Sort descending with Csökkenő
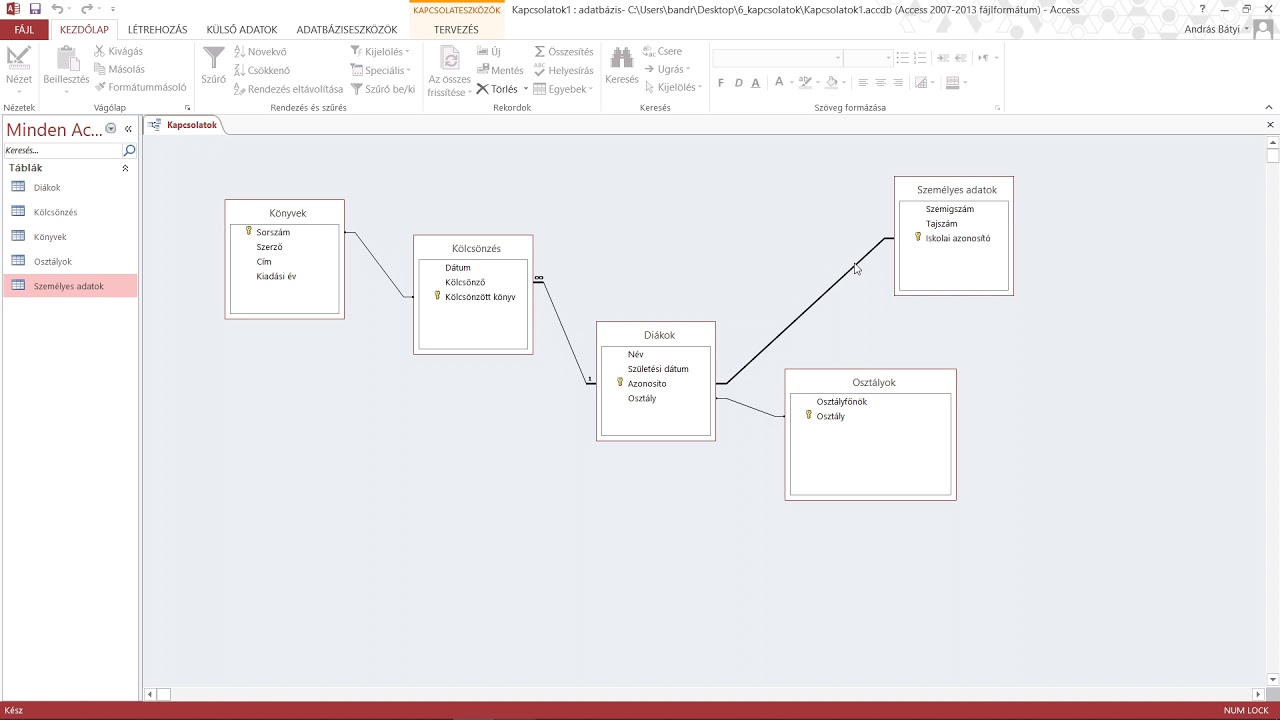This screenshot has height=720, width=1280. coord(262,70)
